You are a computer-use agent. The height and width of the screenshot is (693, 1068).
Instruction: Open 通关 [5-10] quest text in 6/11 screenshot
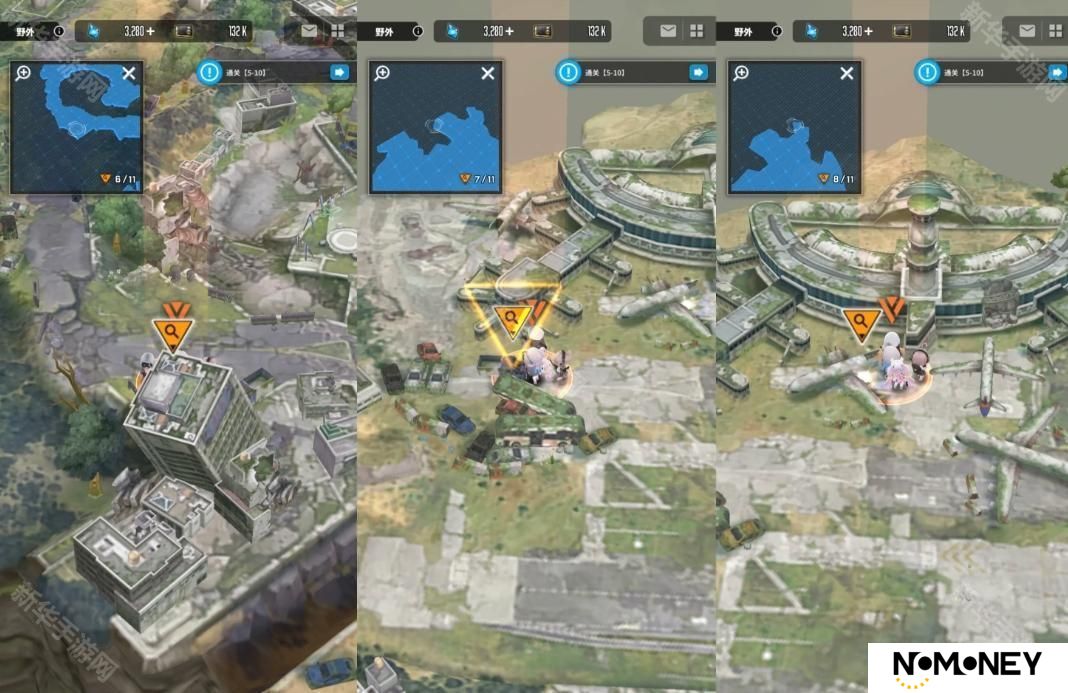[246, 73]
